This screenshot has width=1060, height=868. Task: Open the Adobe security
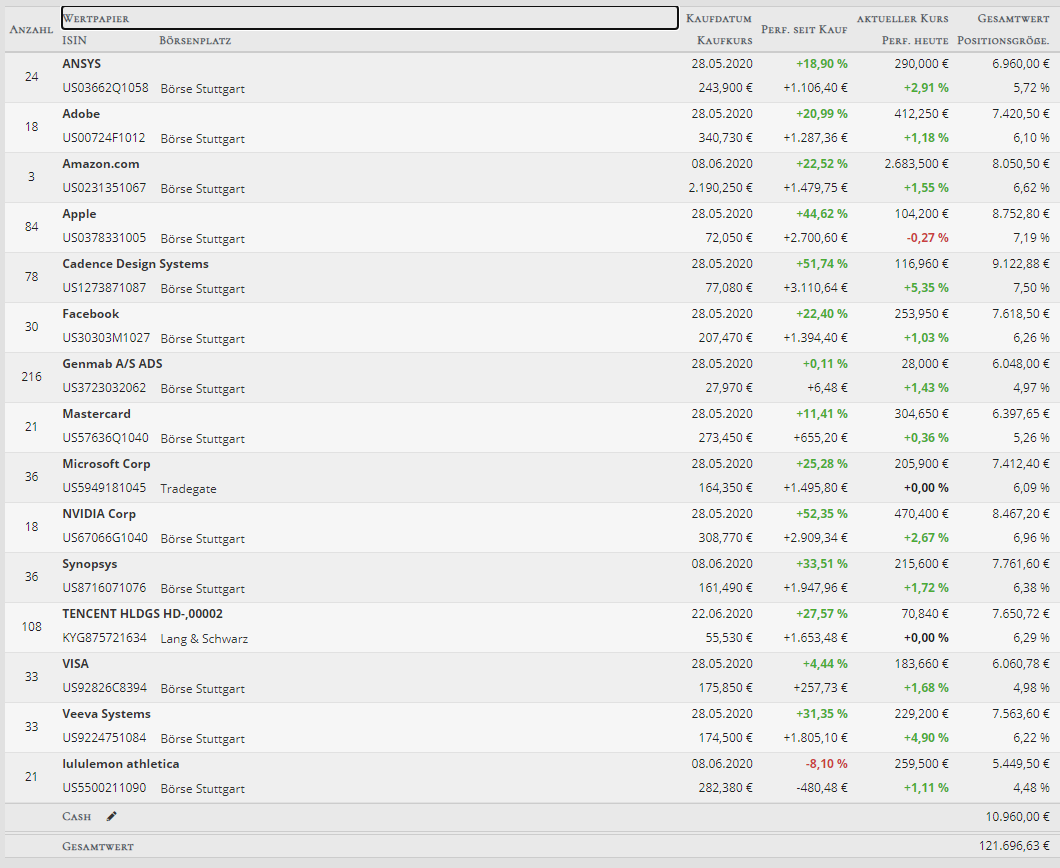(81, 114)
